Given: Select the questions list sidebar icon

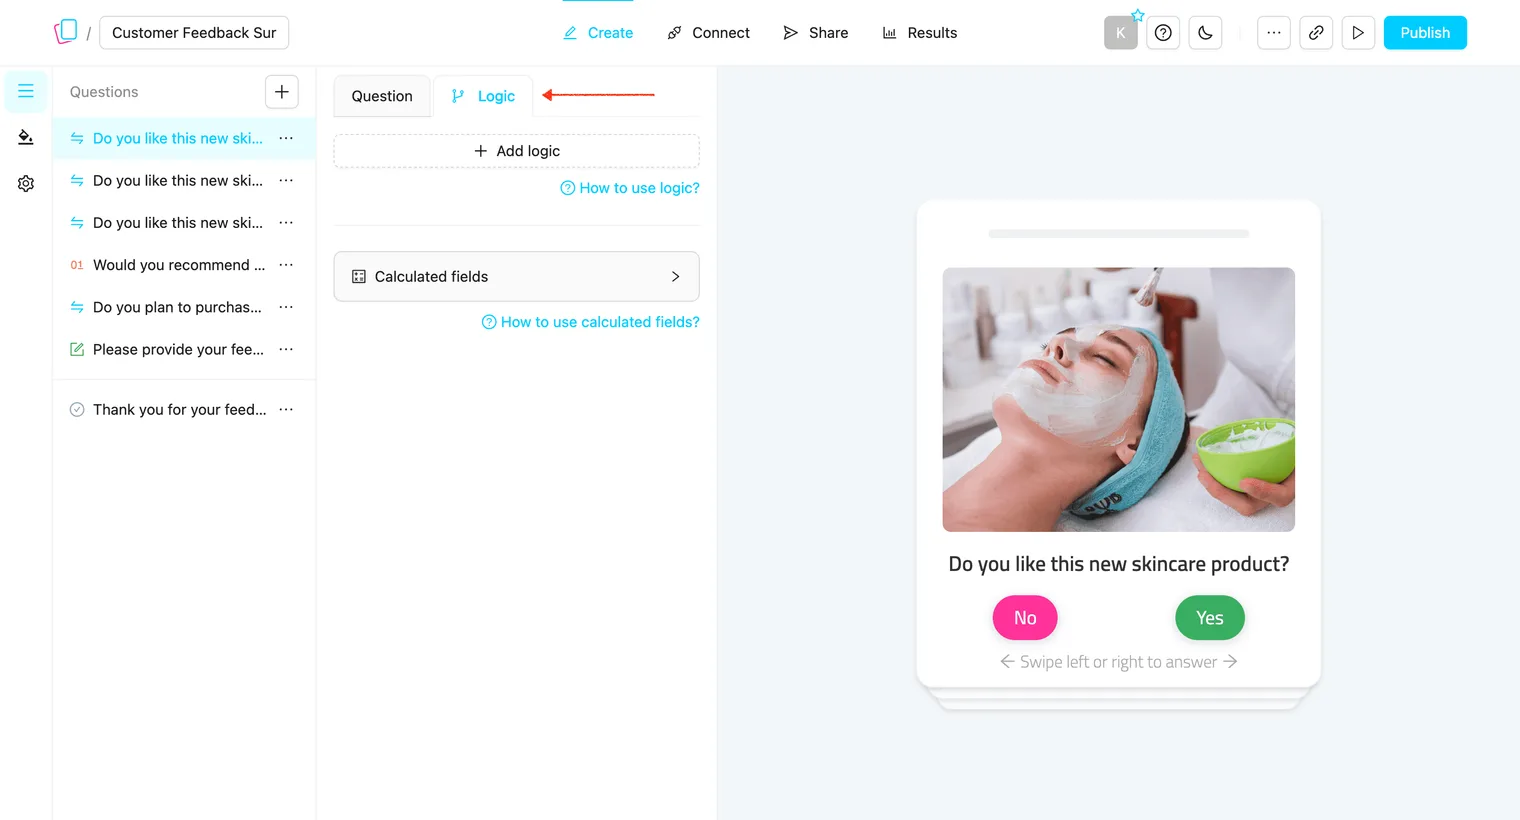Looking at the screenshot, I should point(26,91).
